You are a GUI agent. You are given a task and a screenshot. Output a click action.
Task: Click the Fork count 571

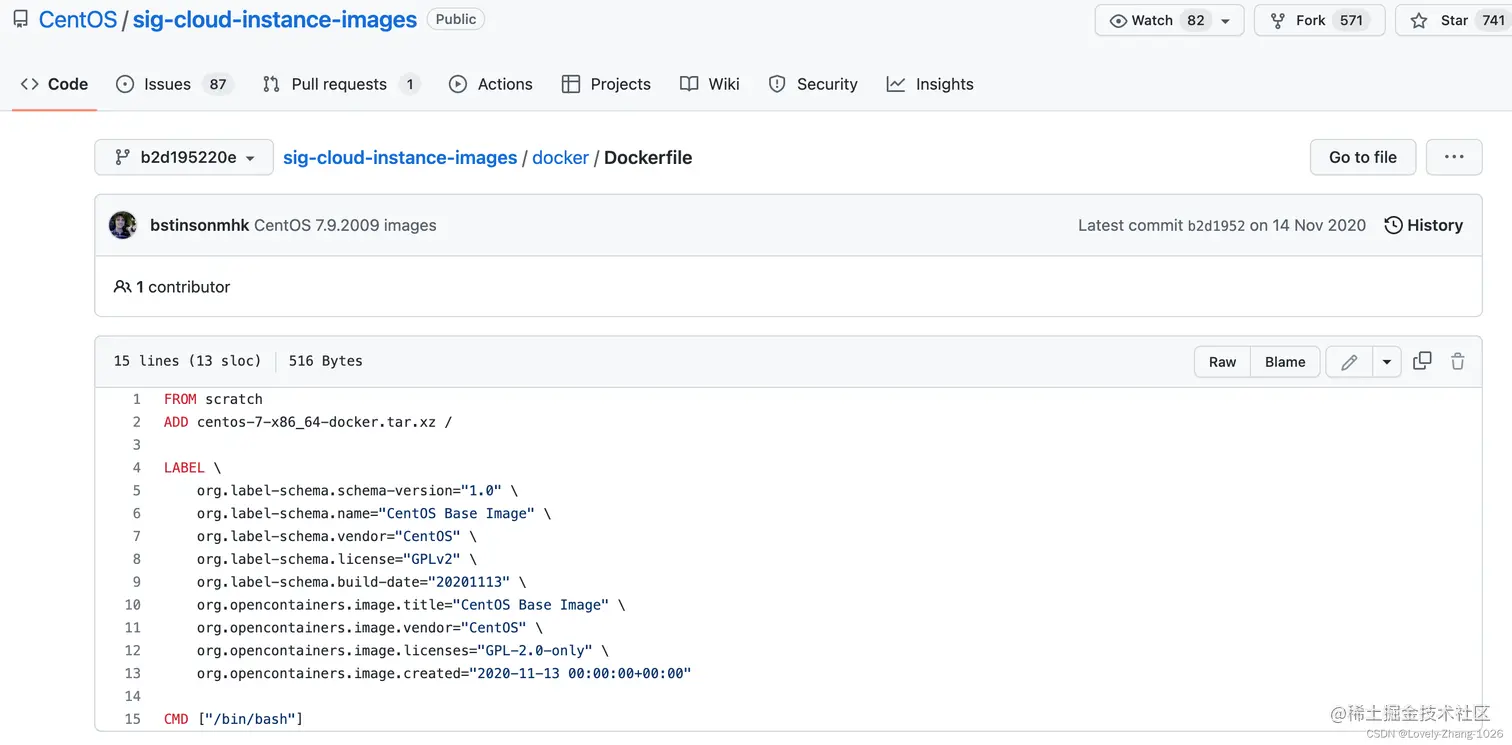1352,20
